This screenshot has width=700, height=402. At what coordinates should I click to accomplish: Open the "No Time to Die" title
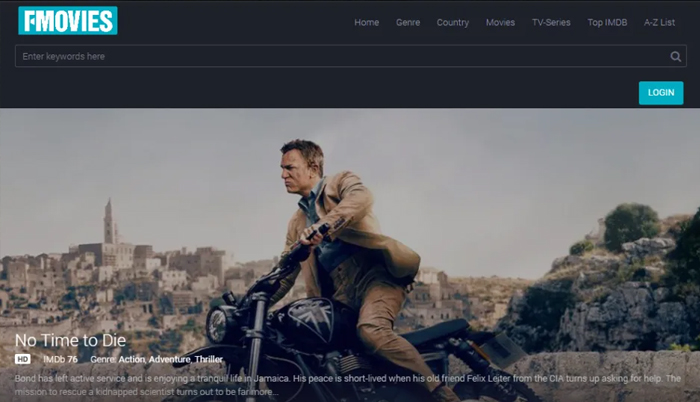click(71, 340)
